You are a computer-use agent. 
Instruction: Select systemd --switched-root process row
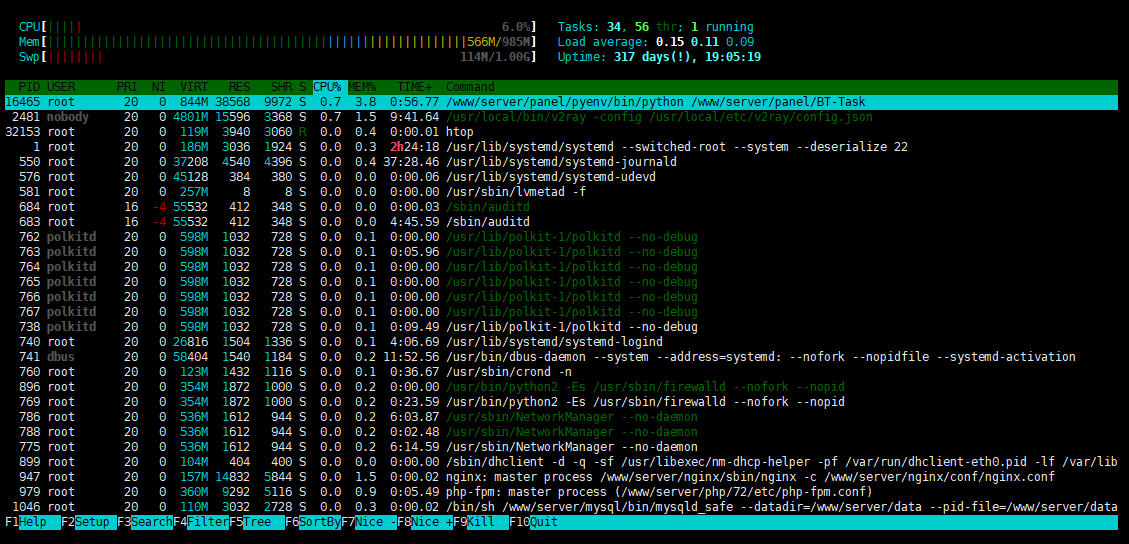click(562, 147)
